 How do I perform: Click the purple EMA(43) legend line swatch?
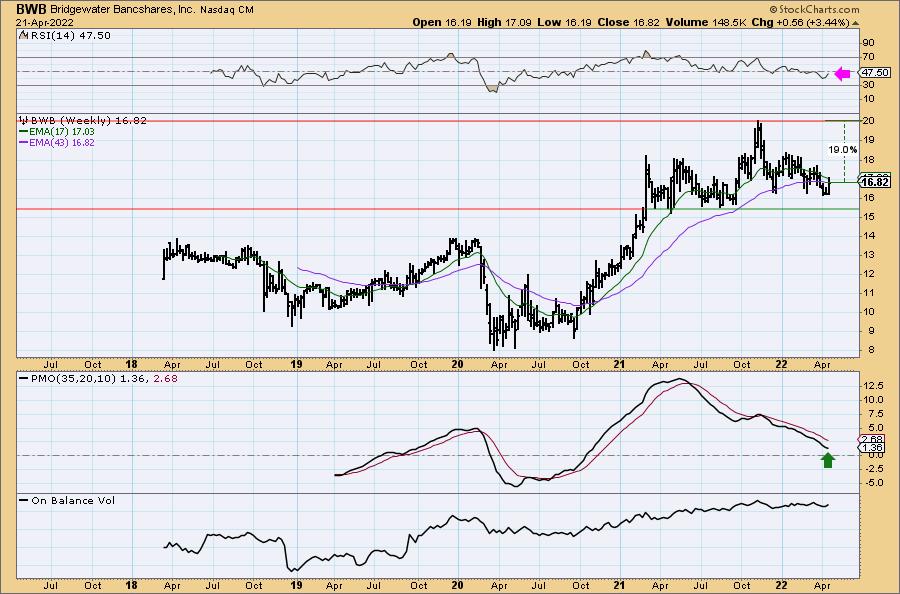point(24,142)
